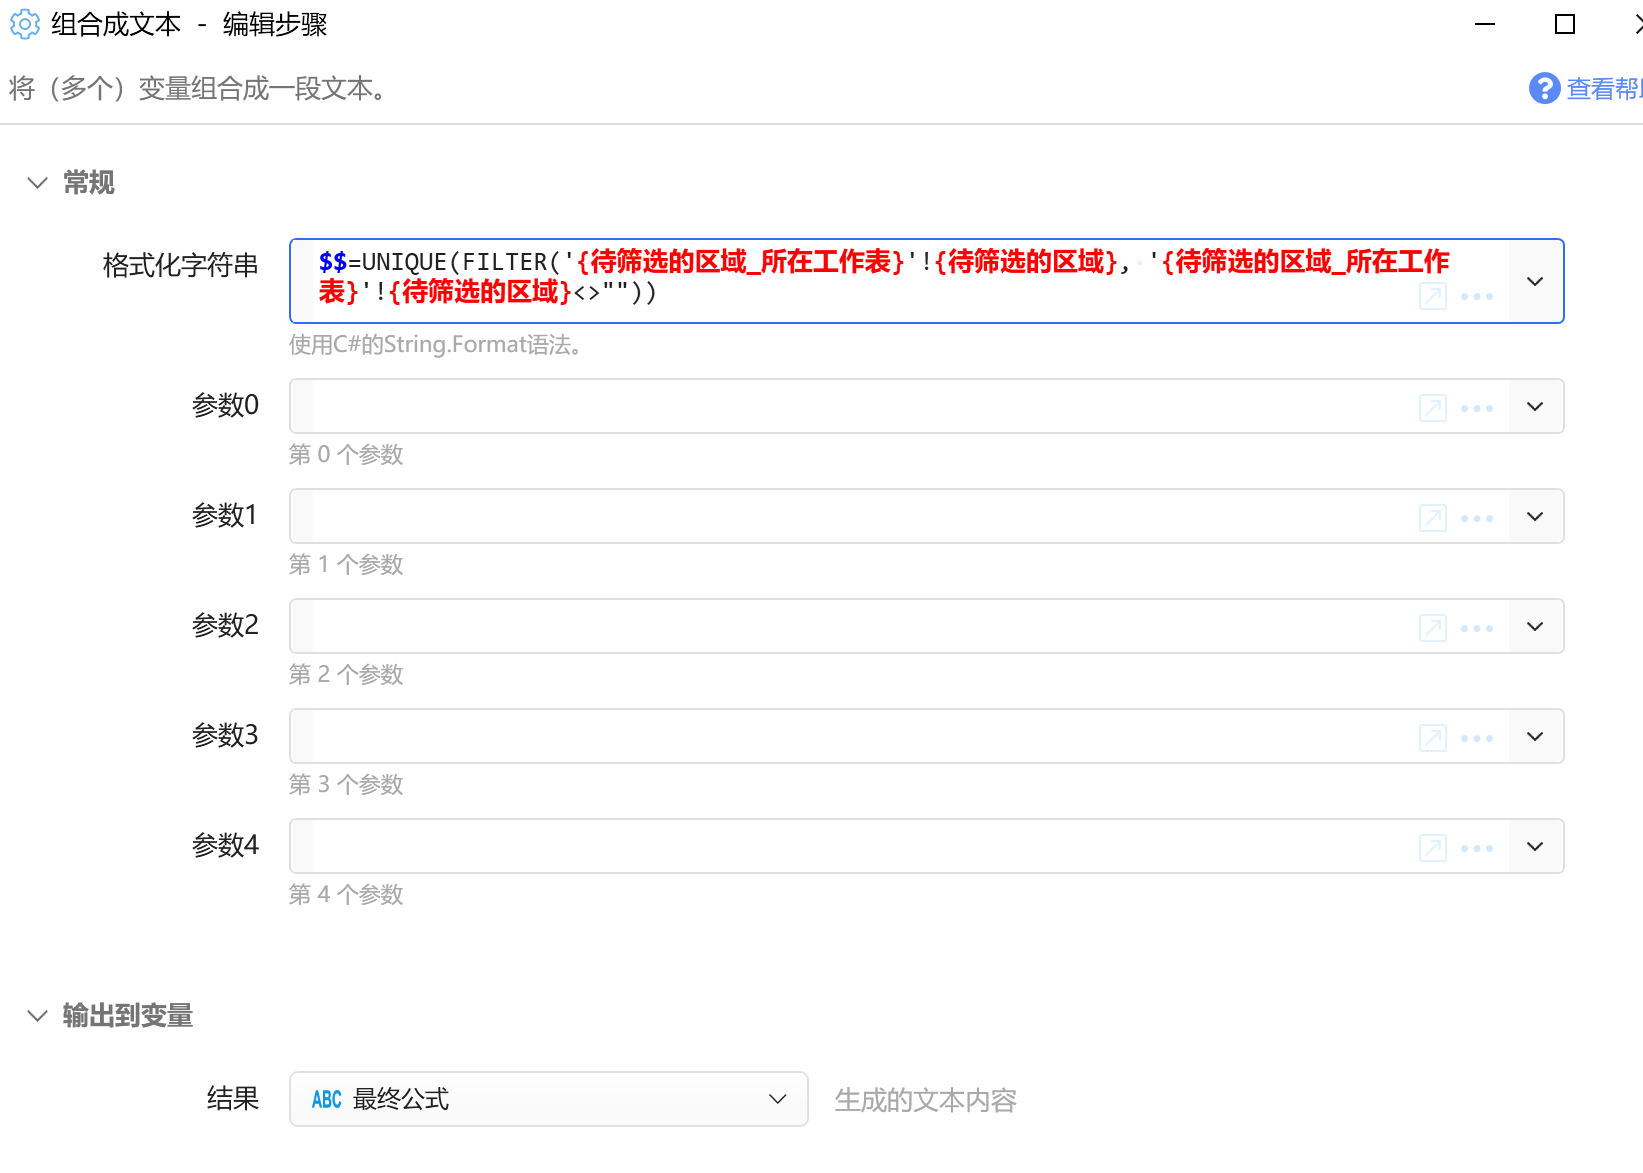The width and height of the screenshot is (1643, 1173).
Task: Open expression editor icon for 参数0
Action: click(1432, 408)
